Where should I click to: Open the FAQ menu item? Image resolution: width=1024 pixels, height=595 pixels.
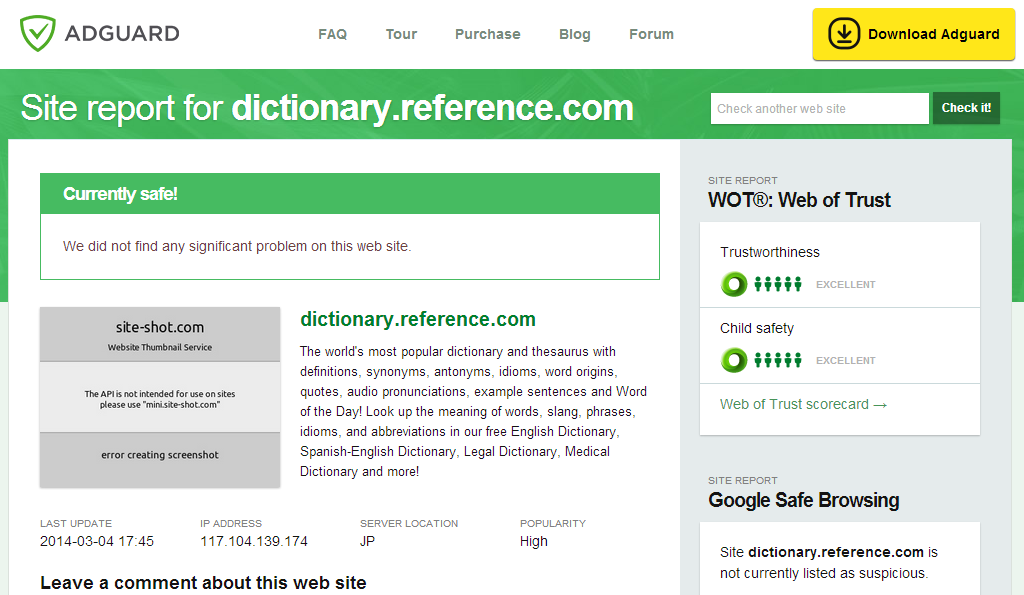click(332, 34)
